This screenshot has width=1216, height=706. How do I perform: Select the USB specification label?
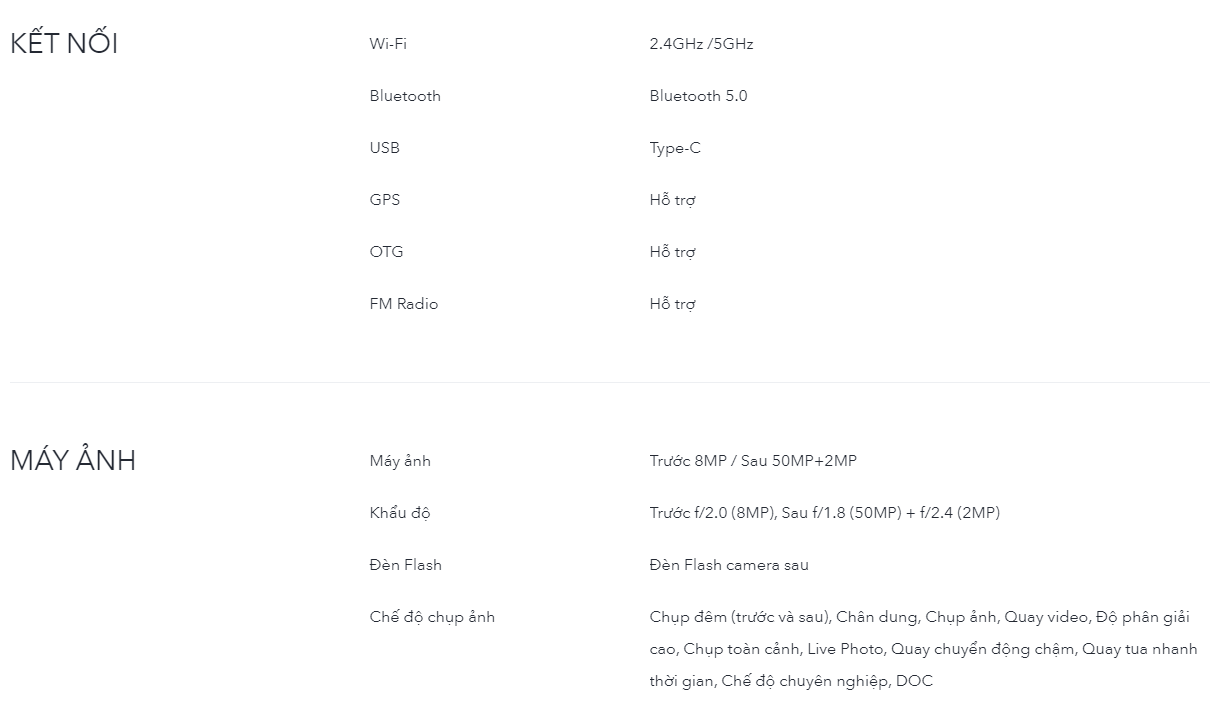384,148
